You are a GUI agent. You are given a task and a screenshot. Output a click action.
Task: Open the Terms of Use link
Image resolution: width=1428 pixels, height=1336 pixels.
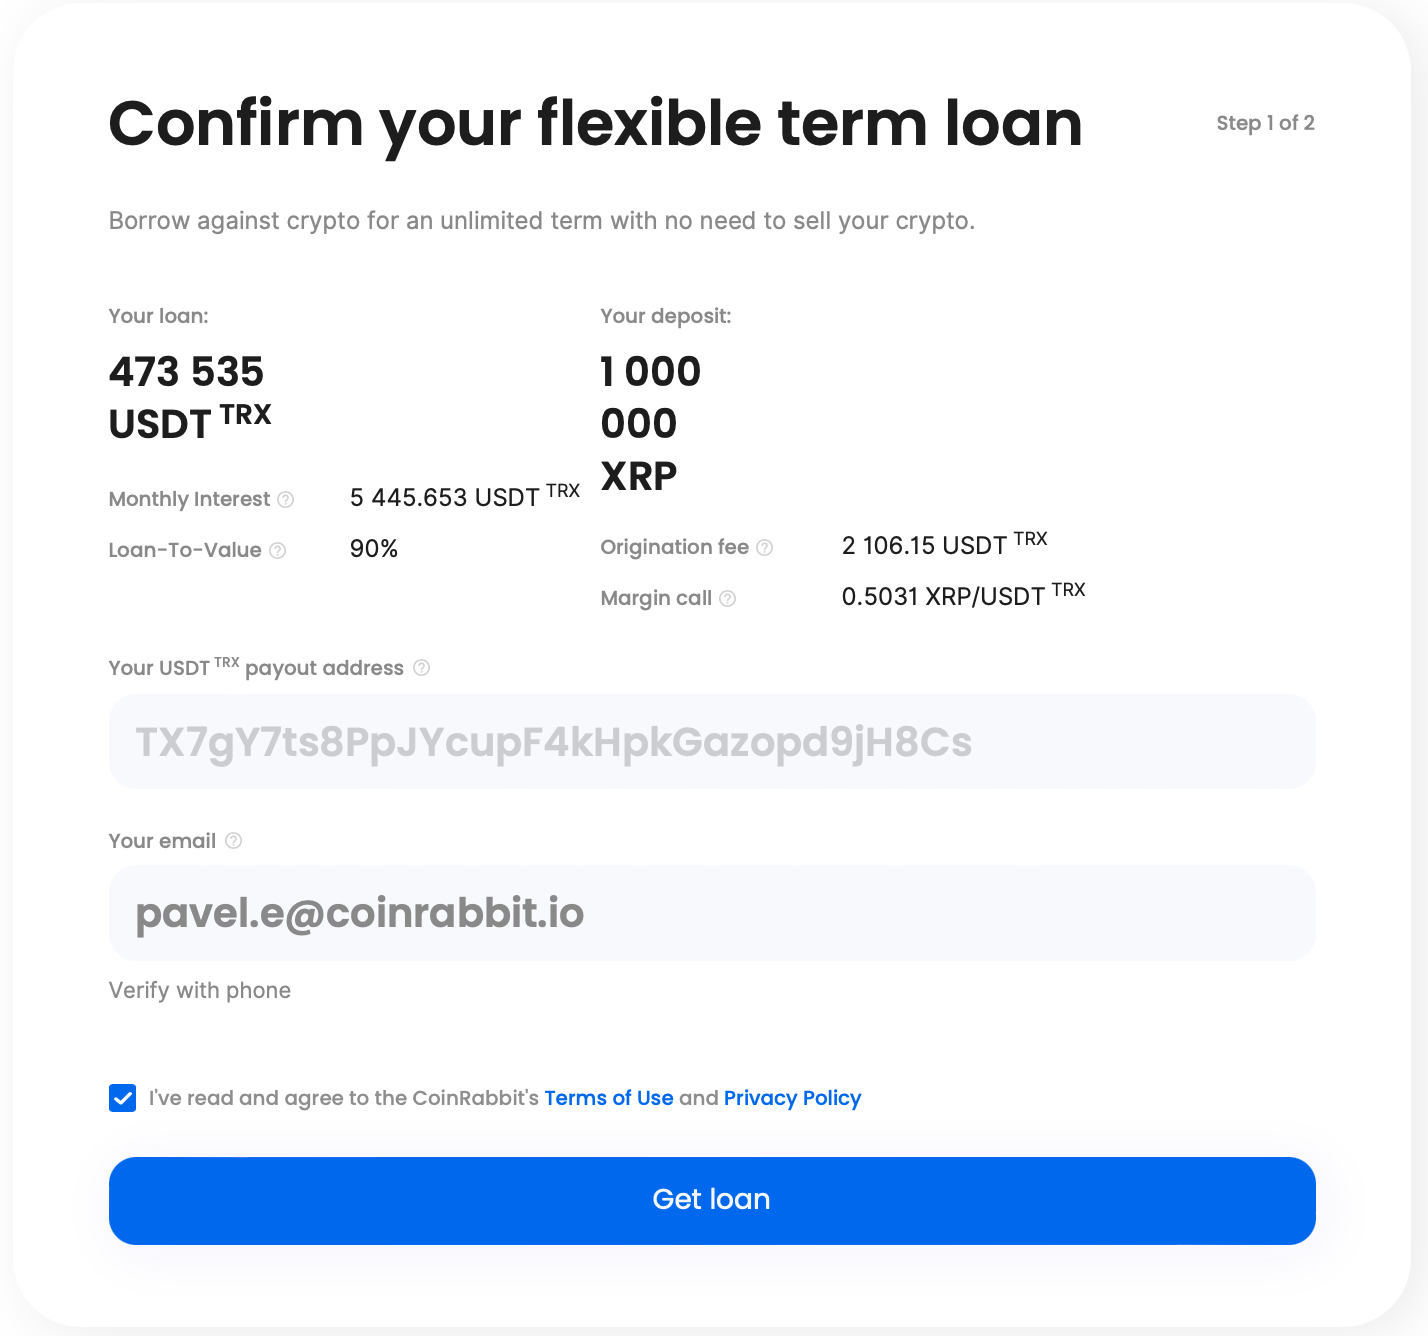click(609, 1098)
